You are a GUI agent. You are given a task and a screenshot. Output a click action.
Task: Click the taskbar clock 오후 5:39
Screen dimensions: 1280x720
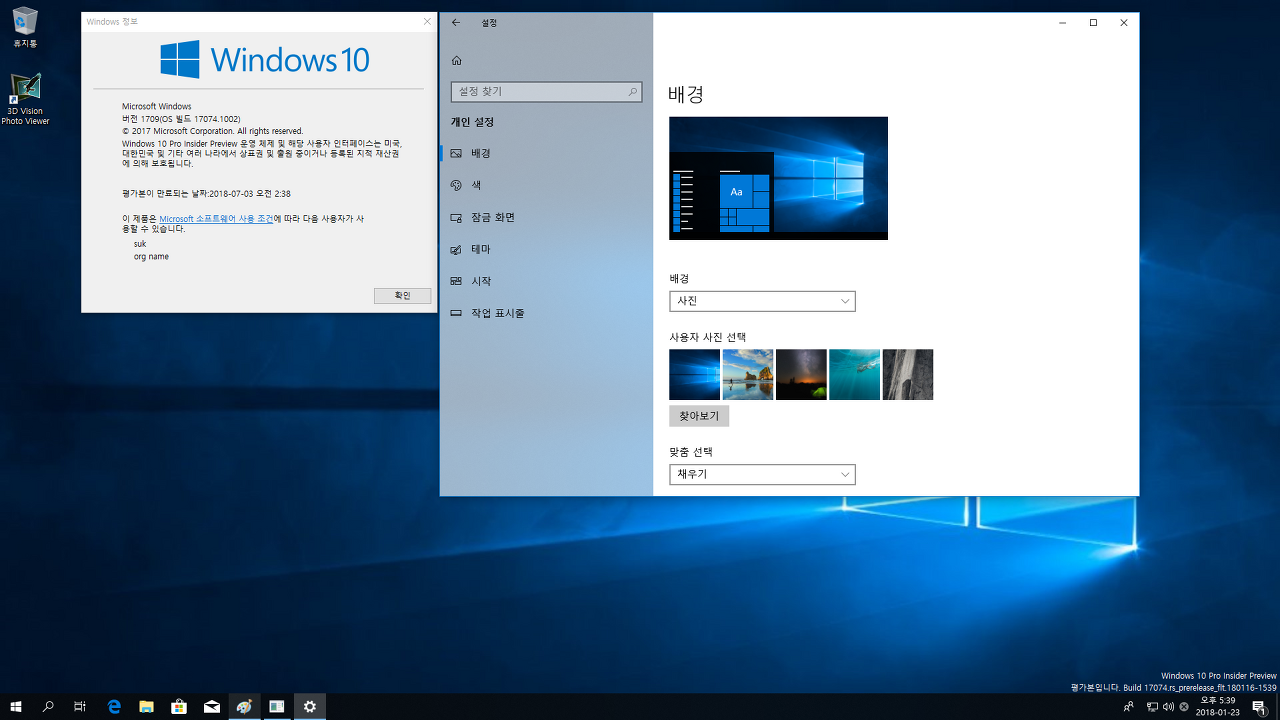[x=1217, y=706]
